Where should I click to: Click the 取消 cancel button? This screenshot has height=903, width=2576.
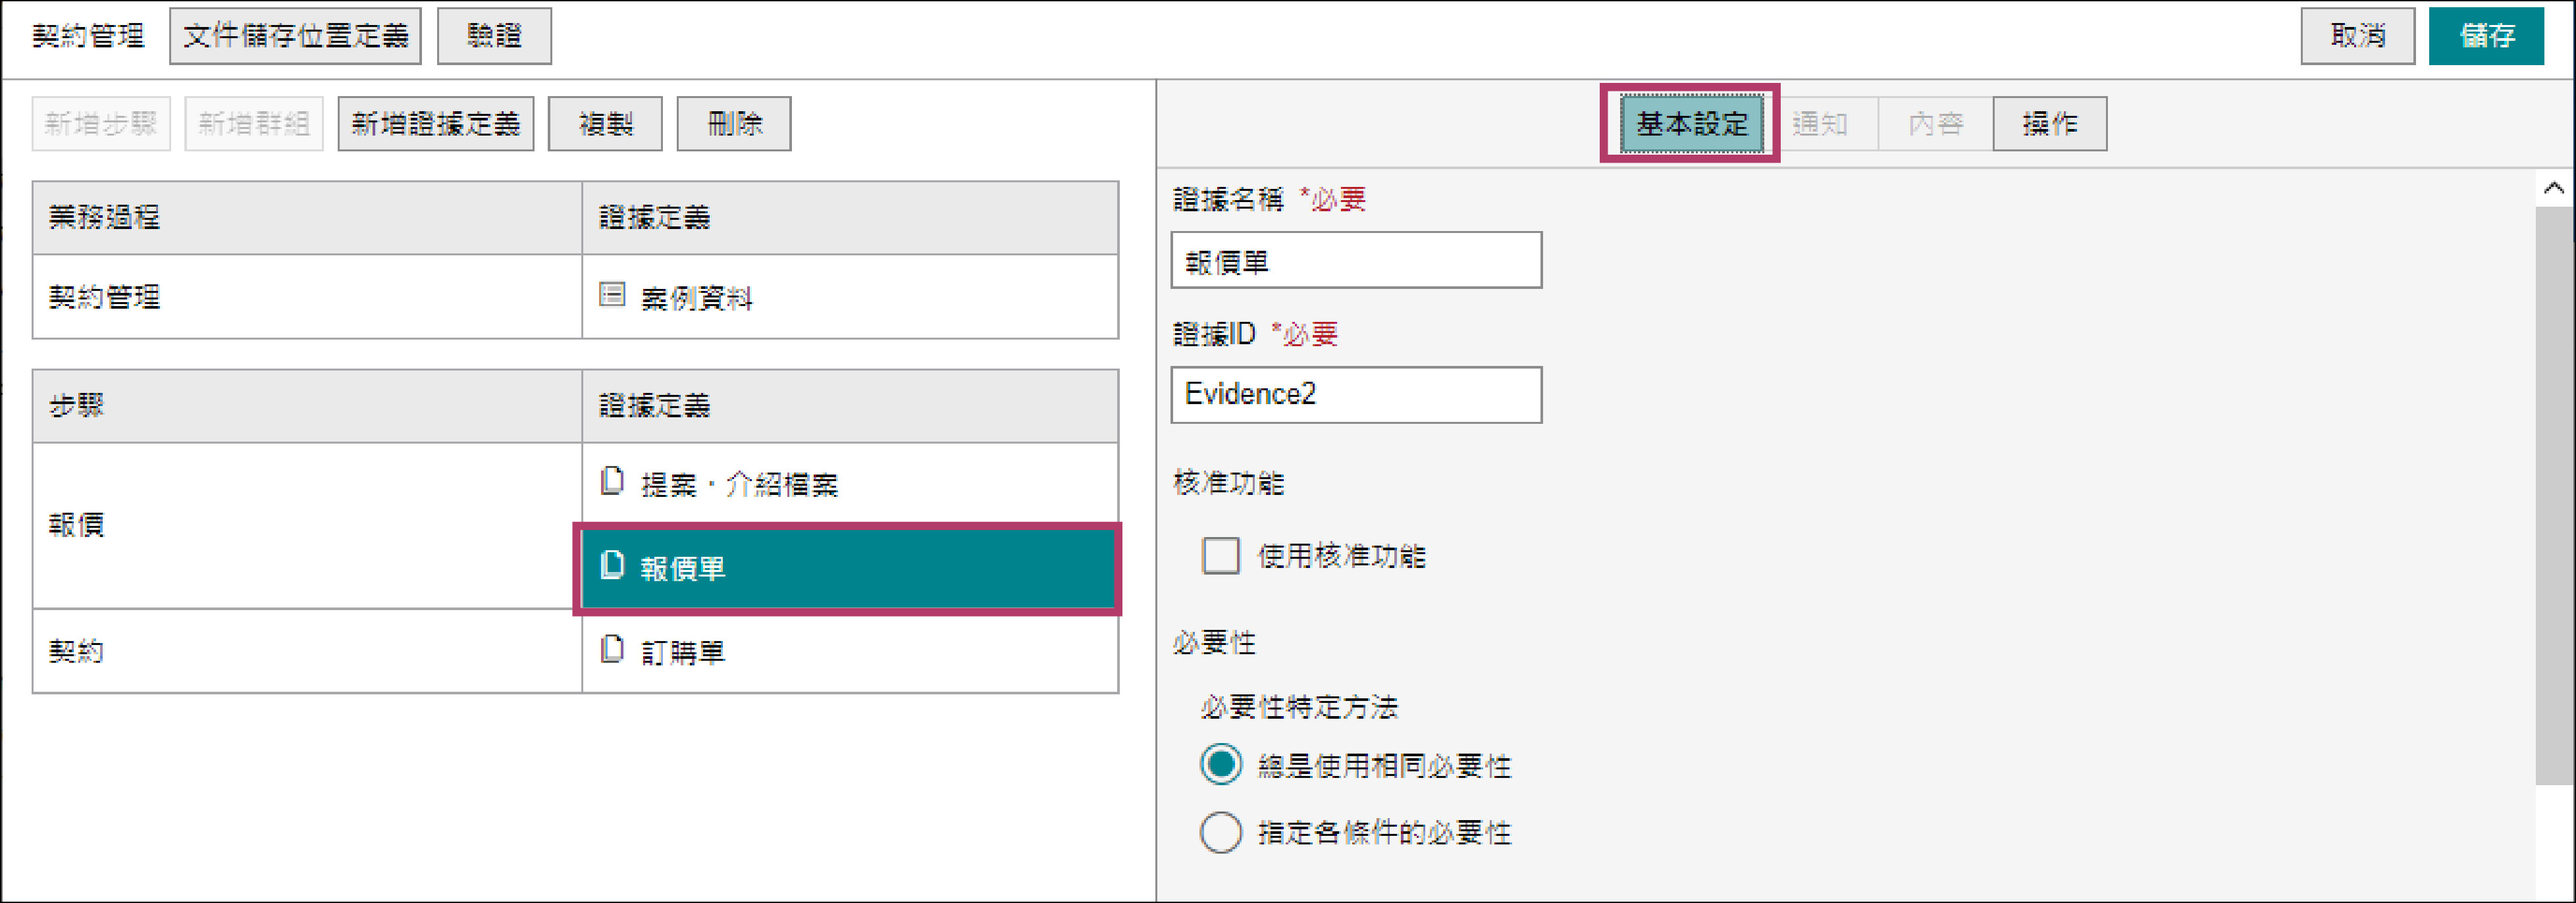click(x=2357, y=36)
